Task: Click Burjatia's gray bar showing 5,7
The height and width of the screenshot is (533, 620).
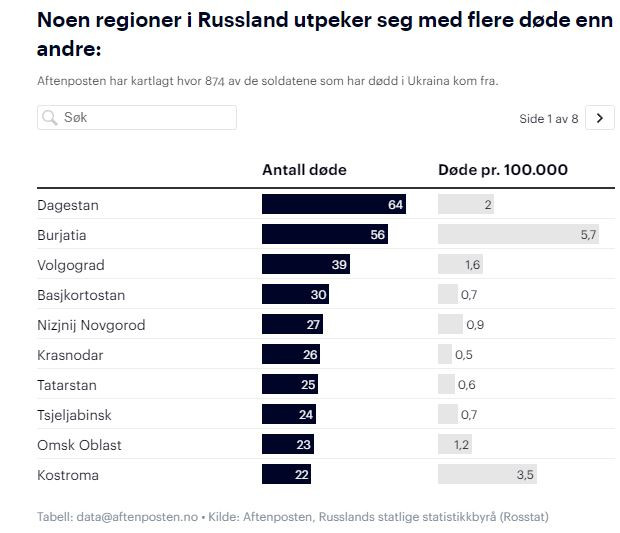Action: 519,235
